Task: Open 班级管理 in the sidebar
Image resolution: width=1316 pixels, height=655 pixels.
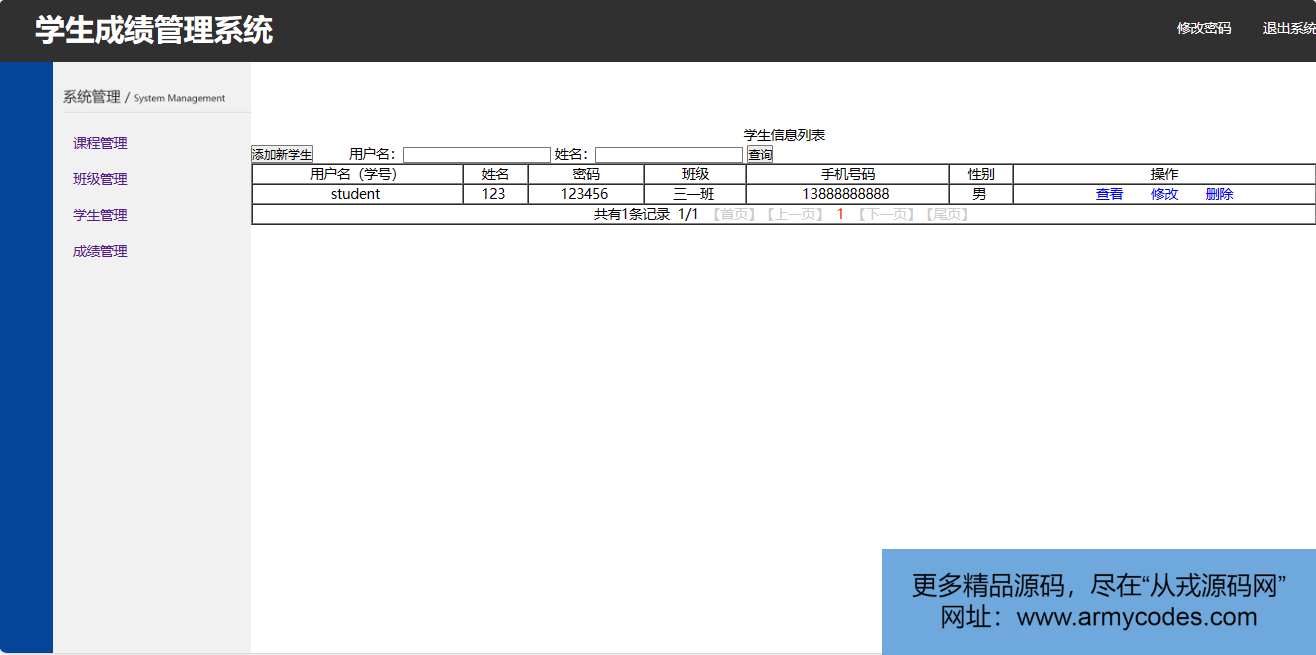Action: point(100,179)
